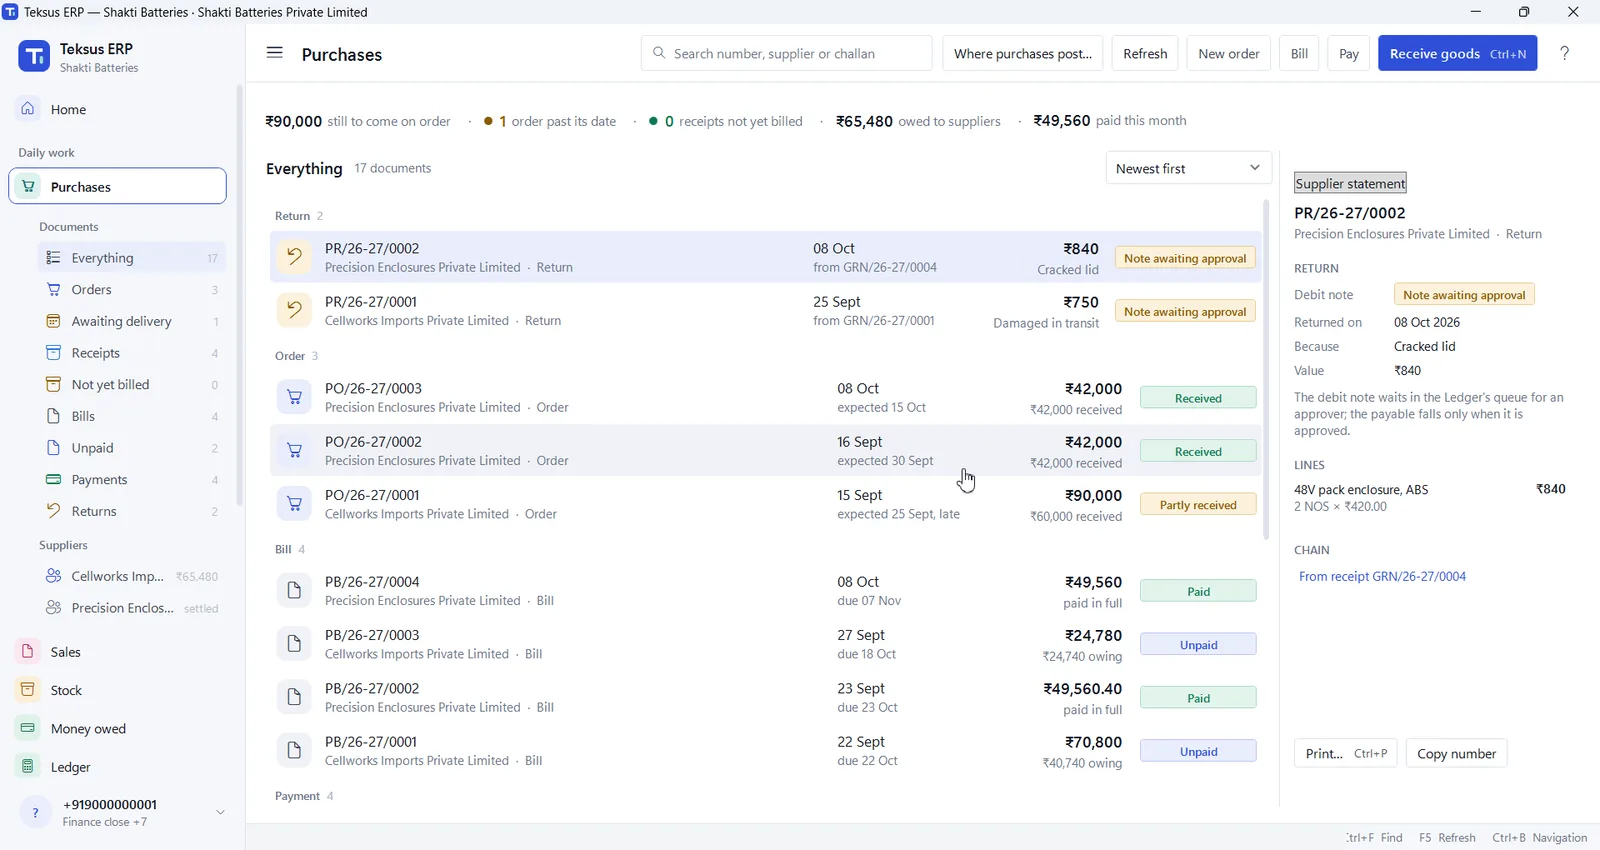The height and width of the screenshot is (850, 1600).
Task: Open the Bills document filter
Action: (x=132, y=416)
